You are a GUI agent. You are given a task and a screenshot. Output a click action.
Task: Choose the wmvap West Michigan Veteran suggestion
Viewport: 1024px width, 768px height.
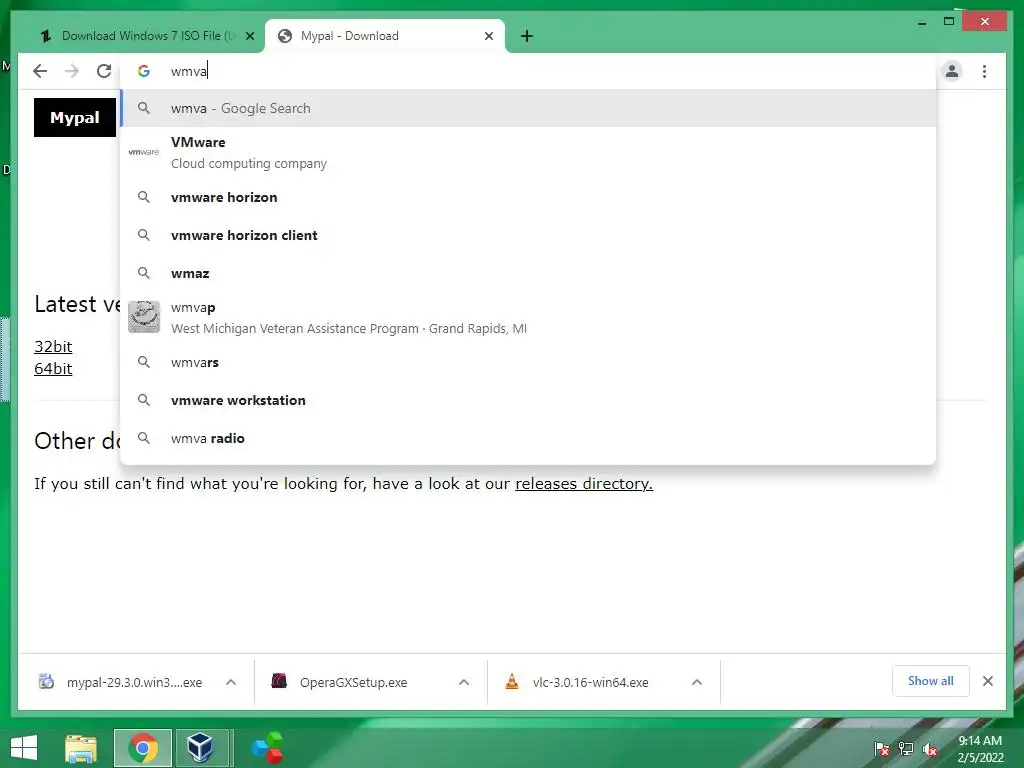point(528,317)
